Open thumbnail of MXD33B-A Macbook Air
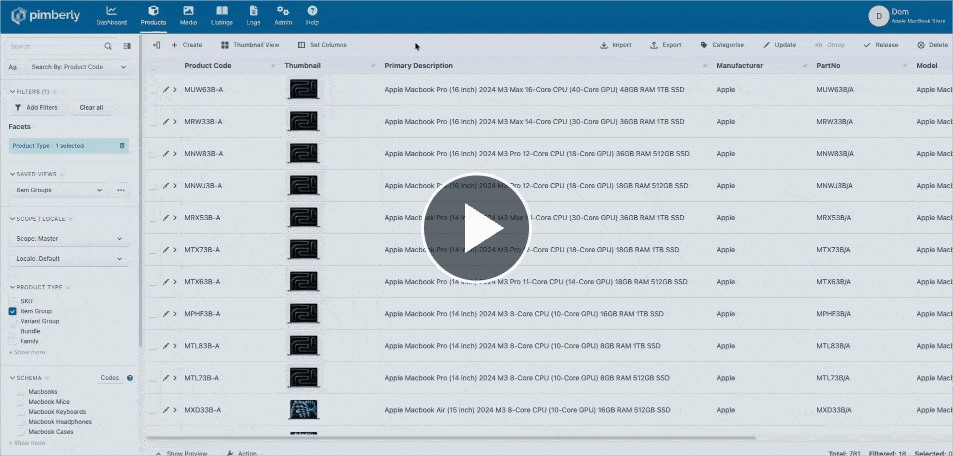Image resolution: width=953 pixels, height=456 pixels. (303, 410)
